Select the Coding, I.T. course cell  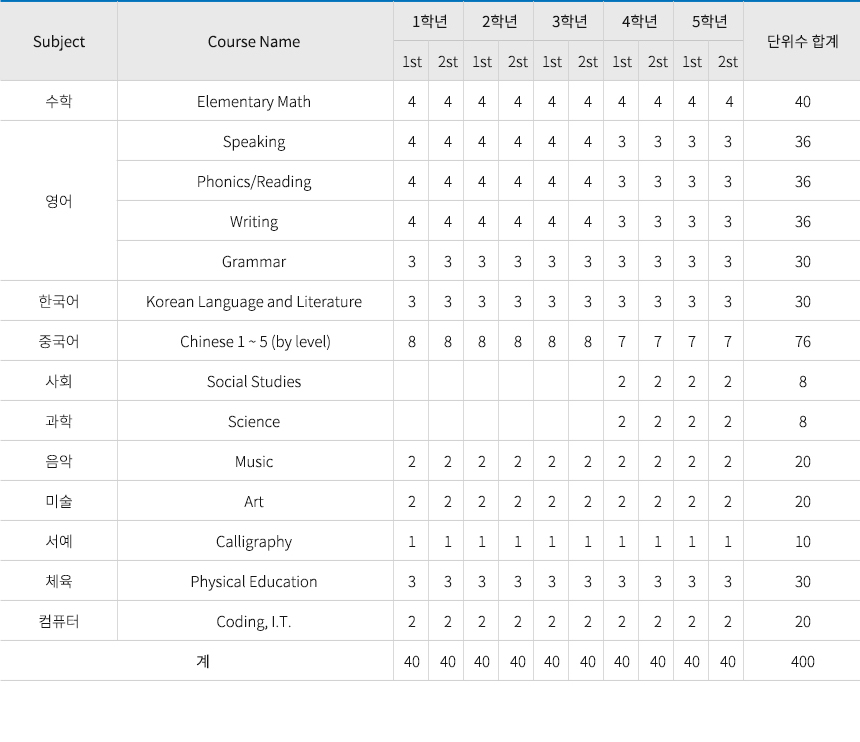254,621
